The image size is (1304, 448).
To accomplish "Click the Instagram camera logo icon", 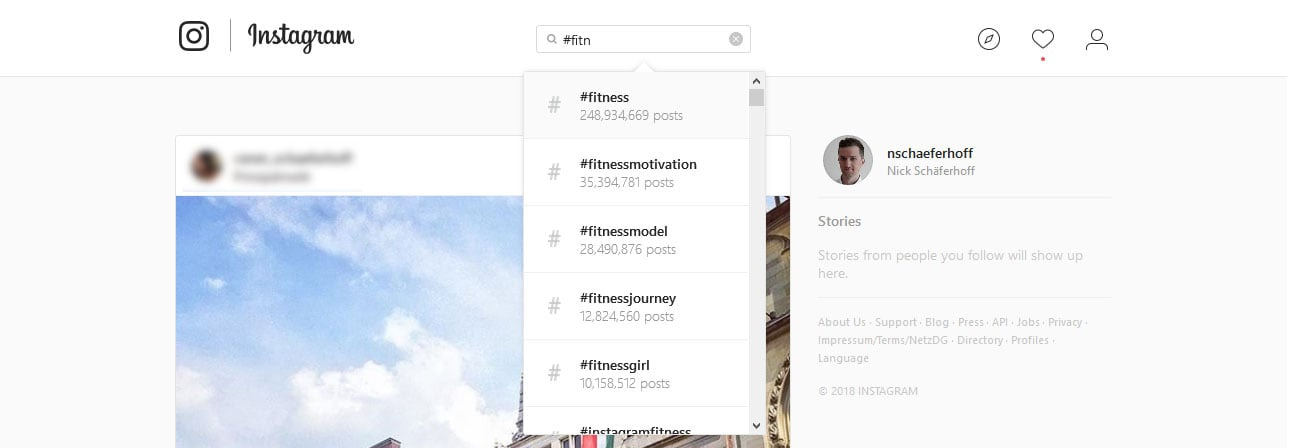I will pos(194,37).
